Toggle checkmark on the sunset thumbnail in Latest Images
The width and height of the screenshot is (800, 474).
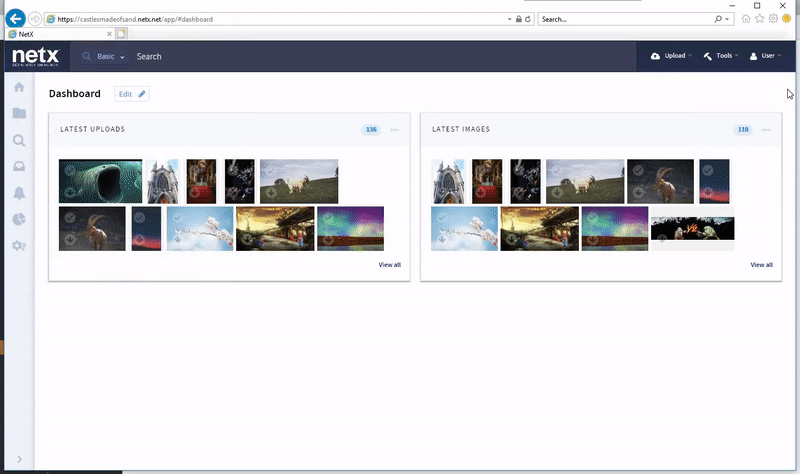click(708, 170)
